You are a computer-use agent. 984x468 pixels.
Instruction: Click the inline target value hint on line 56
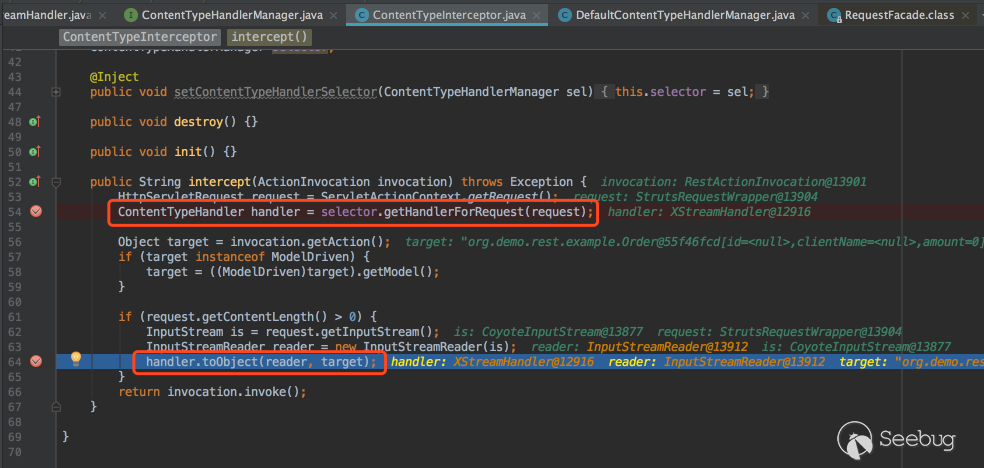[x=695, y=242]
